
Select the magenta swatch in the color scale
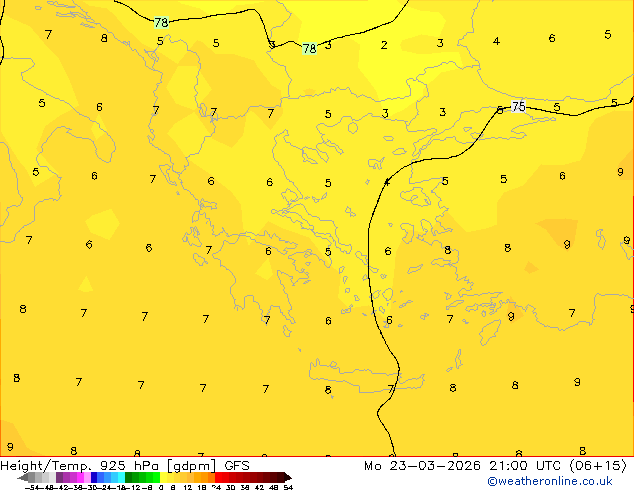pos(80,477)
